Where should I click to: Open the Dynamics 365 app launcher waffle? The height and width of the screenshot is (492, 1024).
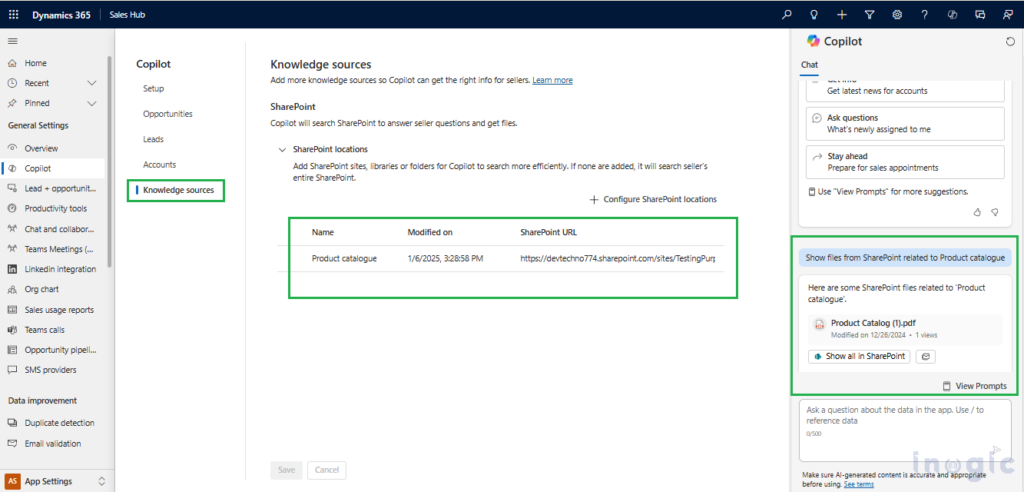pyautogui.click(x=13, y=14)
